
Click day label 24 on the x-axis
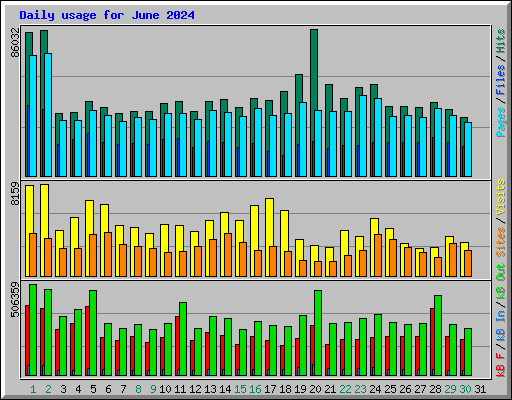(375, 389)
